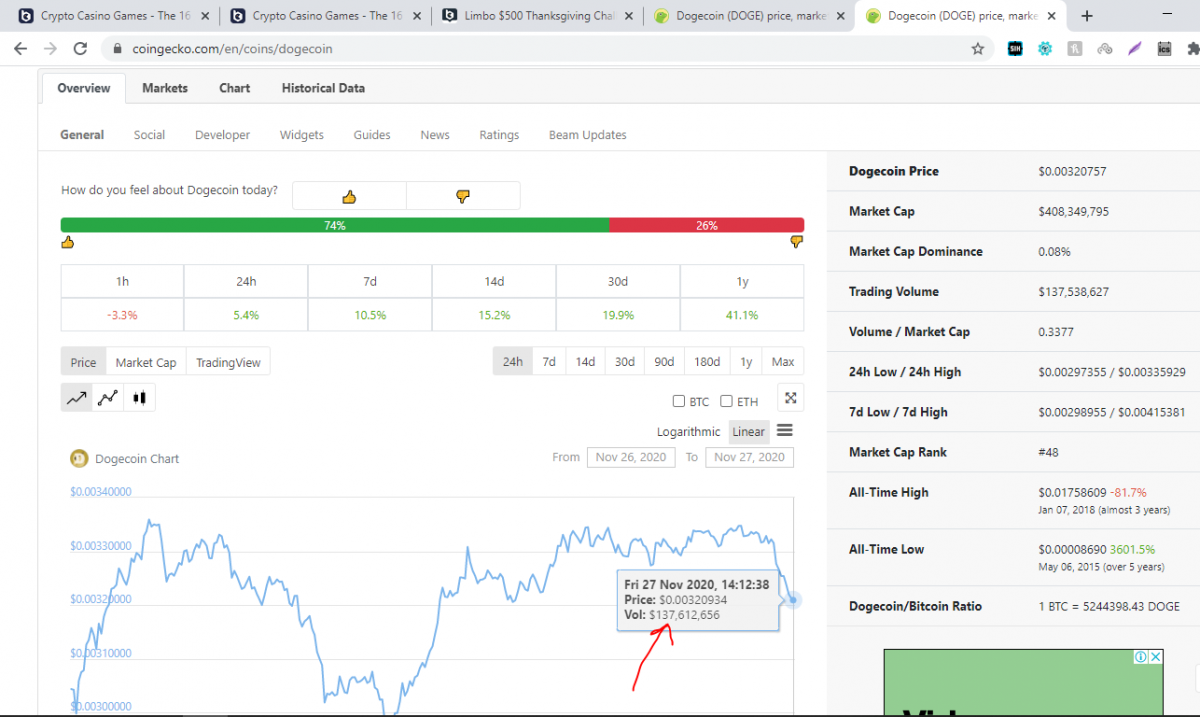1200x717 pixels.
Task: Enable the ETH comparison checkbox
Action: click(x=726, y=402)
